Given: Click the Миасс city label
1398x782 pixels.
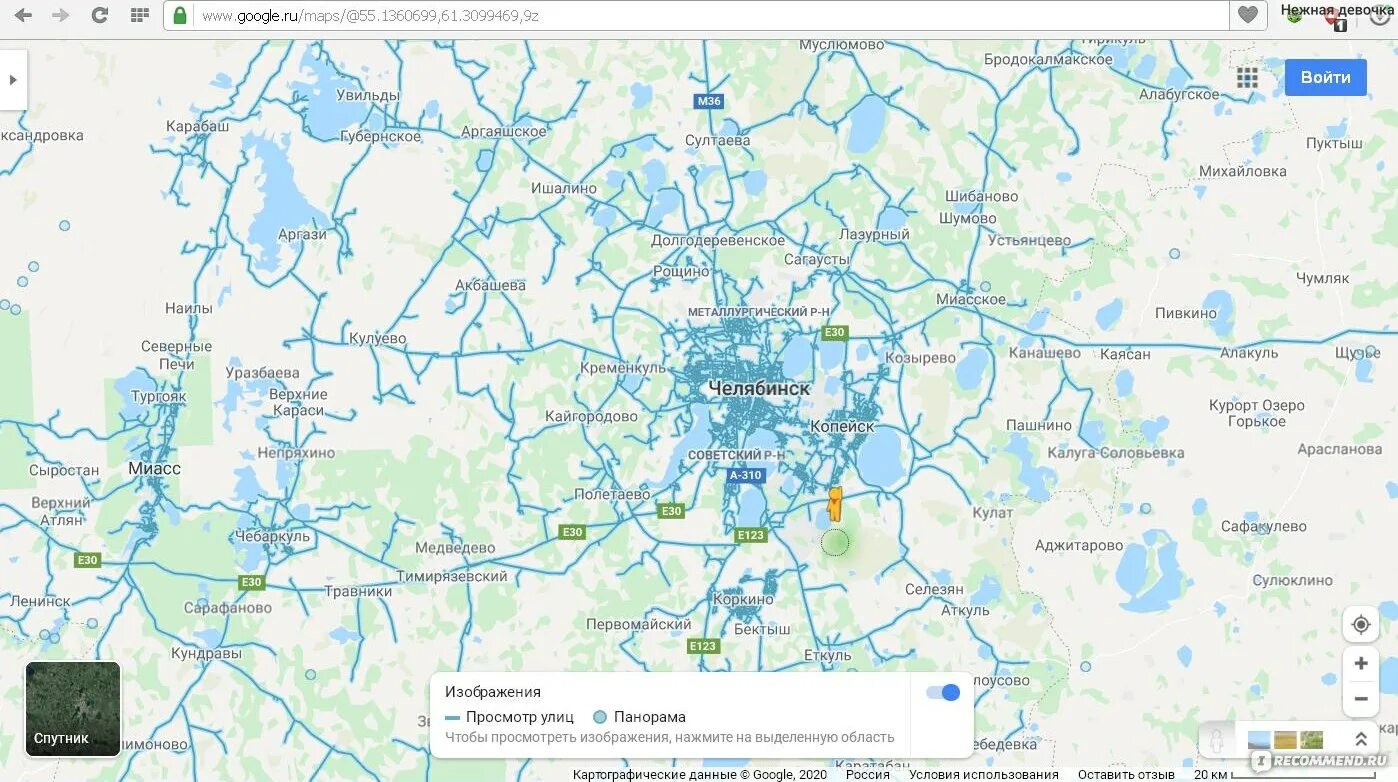Looking at the screenshot, I should click(x=154, y=468).
